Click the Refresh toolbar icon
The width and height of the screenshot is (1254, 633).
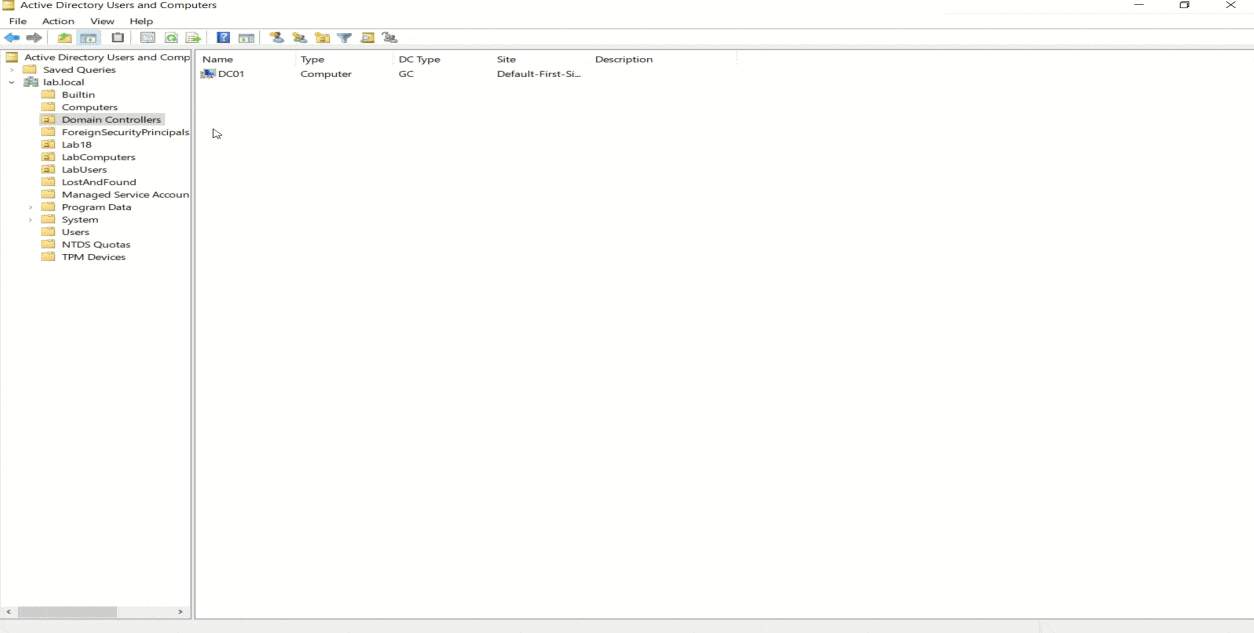coord(171,38)
